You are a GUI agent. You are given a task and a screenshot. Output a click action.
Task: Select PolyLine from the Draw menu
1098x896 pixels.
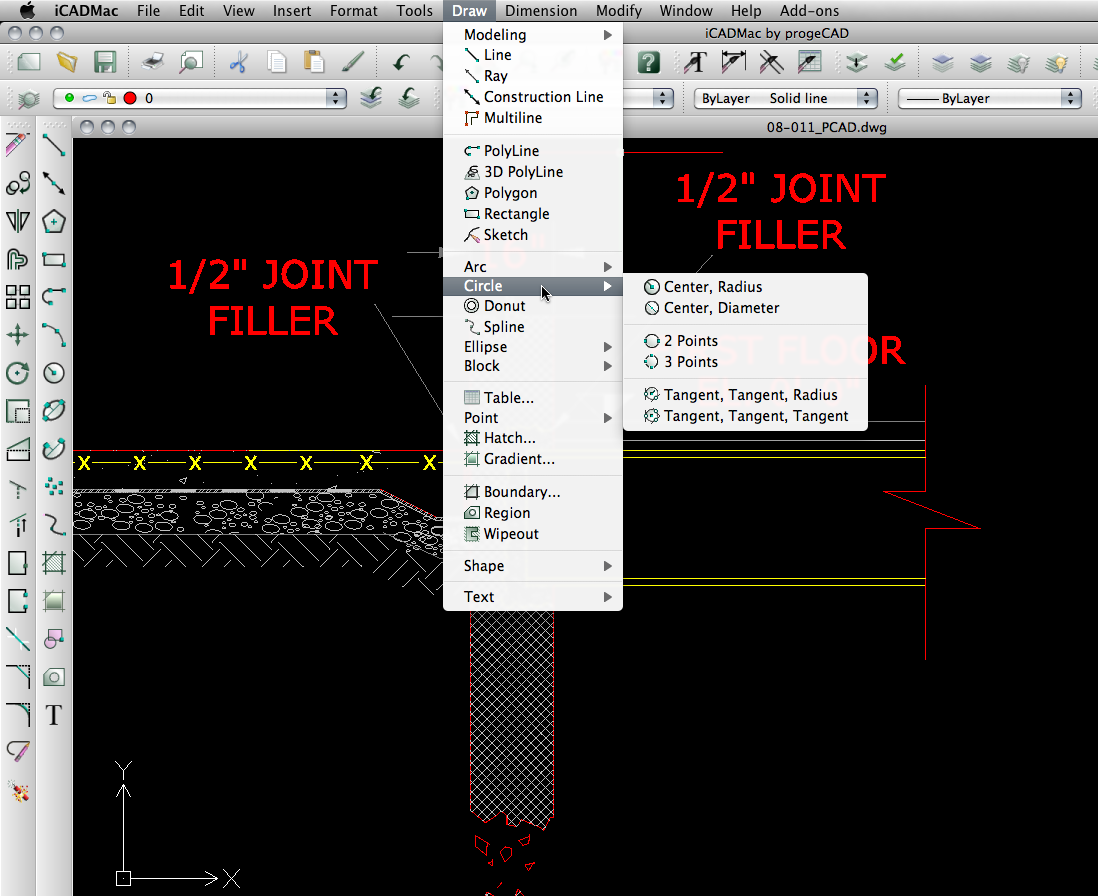[x=533, y=150]
